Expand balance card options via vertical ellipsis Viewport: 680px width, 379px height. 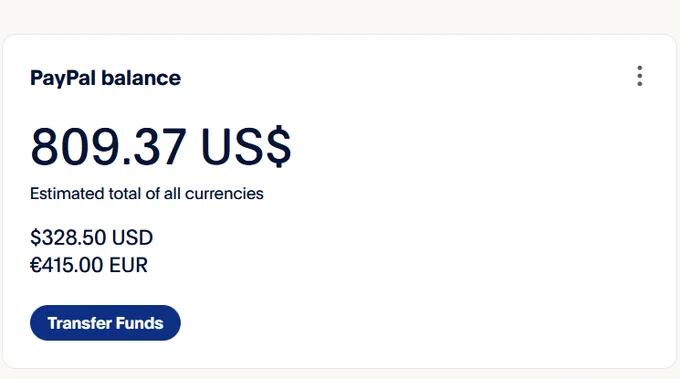640,76
